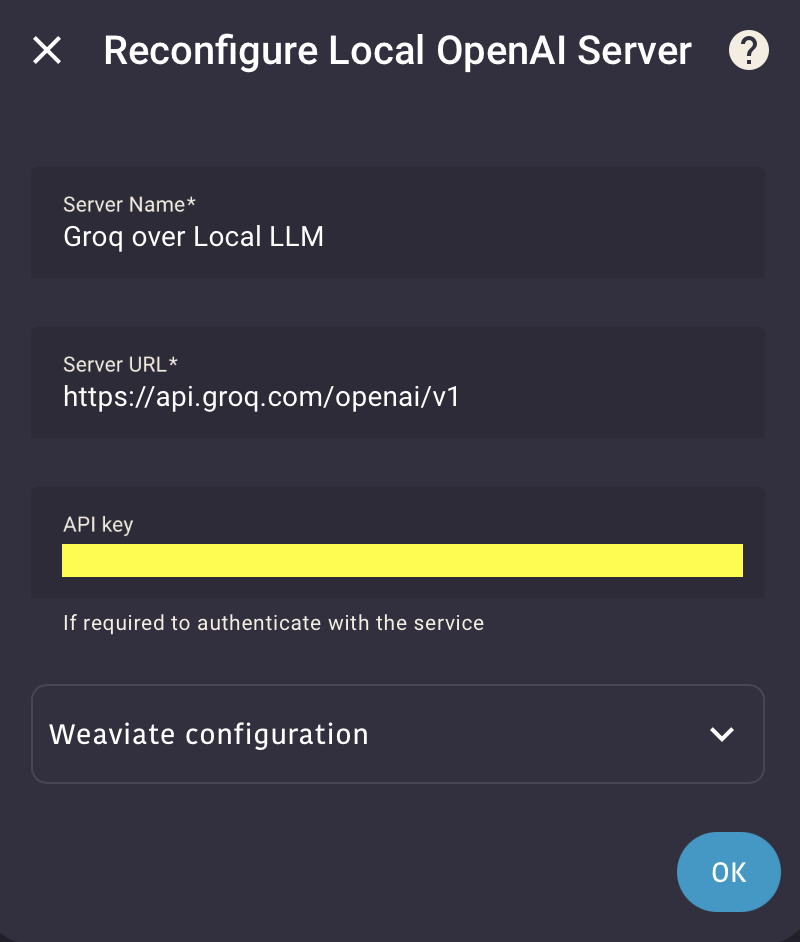This screenshot has height=942, width=800.
Task: Click the "API key" label
Action: coord(98,524)
